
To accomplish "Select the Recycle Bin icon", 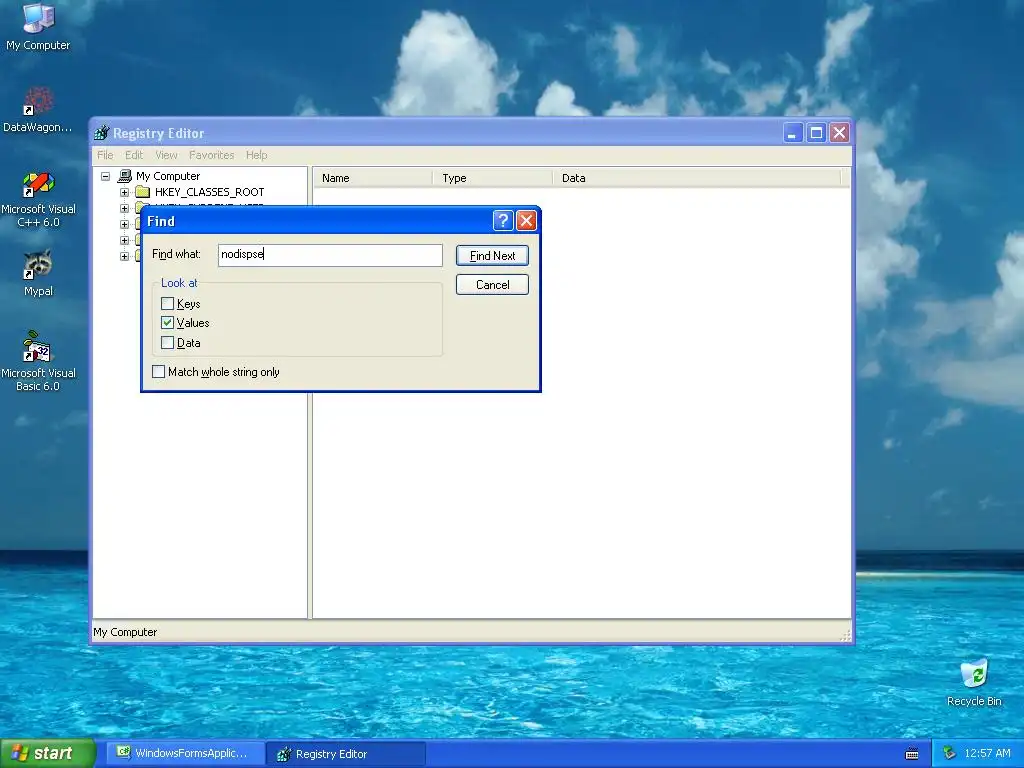I will click(x=974, y=682).
